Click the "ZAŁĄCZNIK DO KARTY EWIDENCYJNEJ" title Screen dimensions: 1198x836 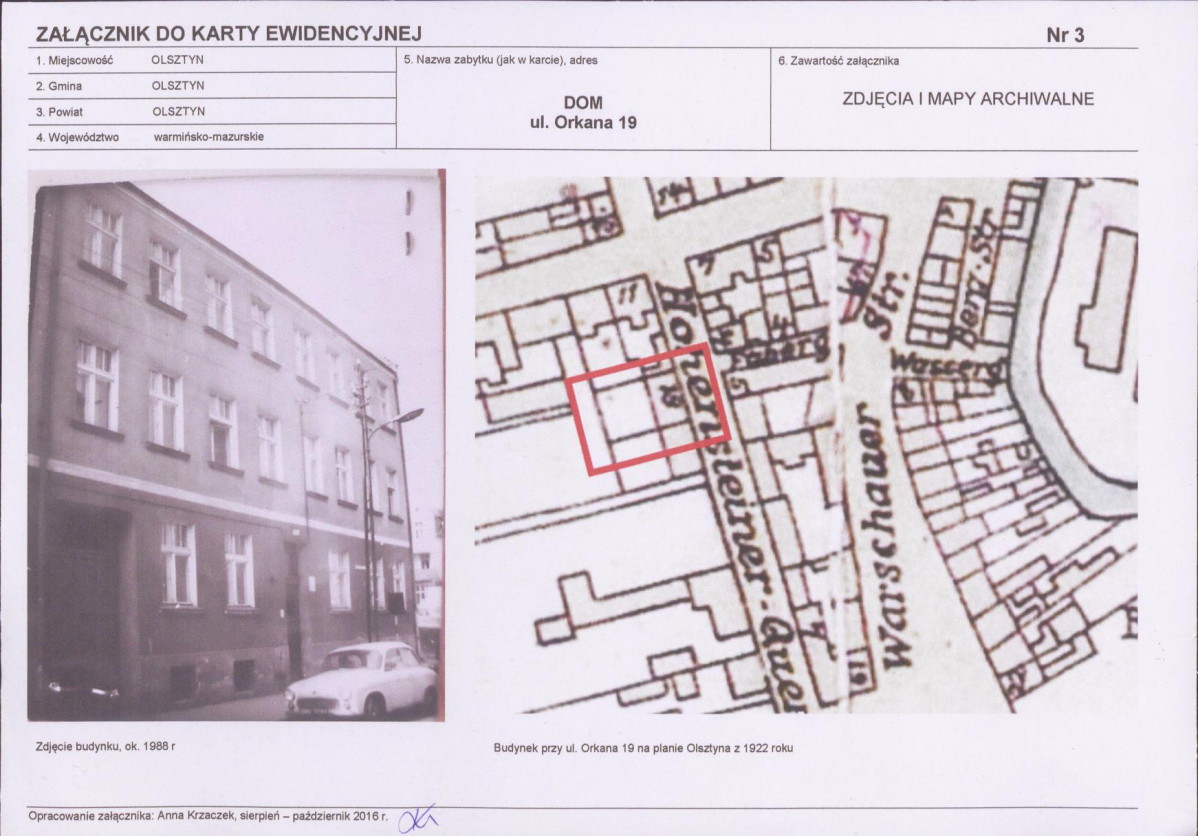click(228, 34)
